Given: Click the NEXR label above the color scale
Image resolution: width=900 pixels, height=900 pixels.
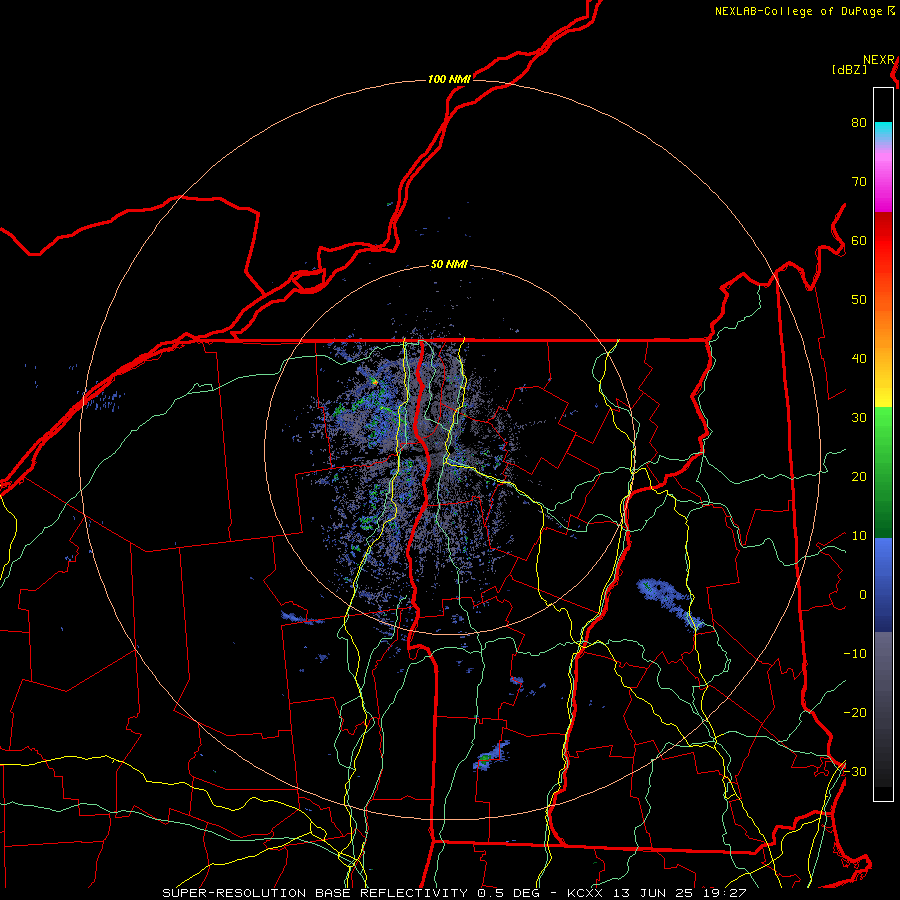Looking at the screenshot, I should [x=879, y=60].
